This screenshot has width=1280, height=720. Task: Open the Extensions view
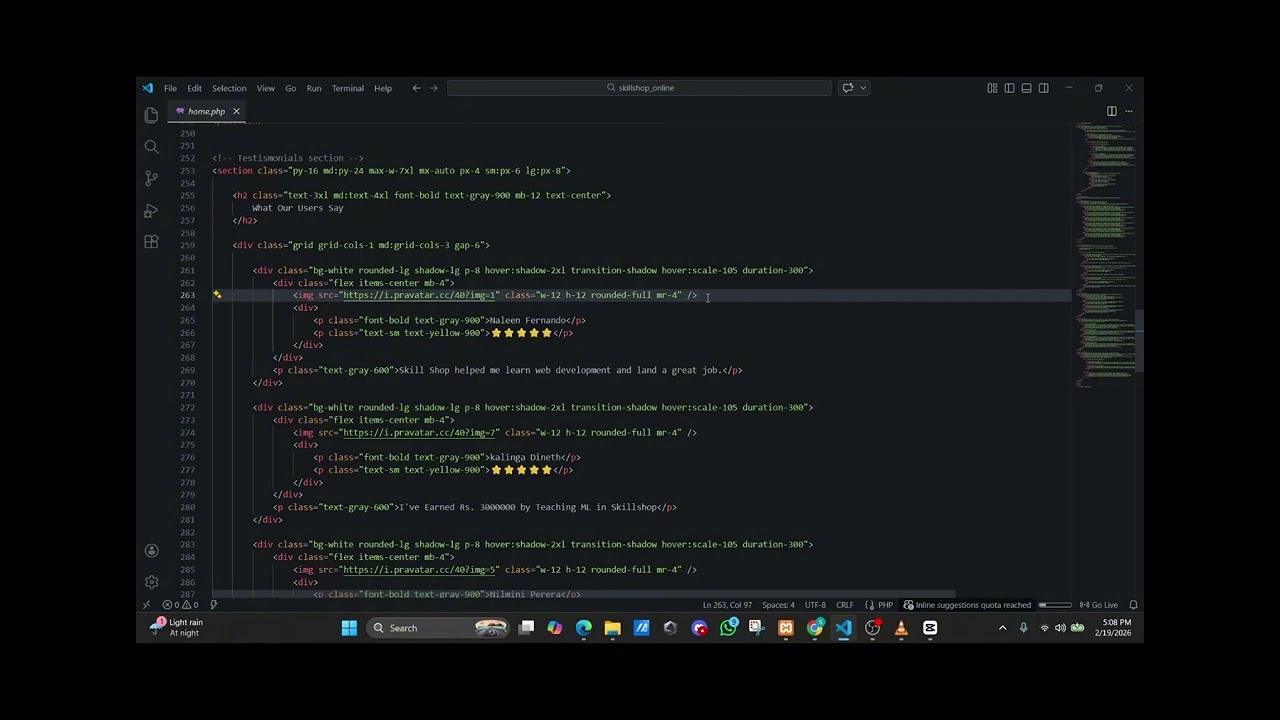pyautogui.click(x=151, y=242)
